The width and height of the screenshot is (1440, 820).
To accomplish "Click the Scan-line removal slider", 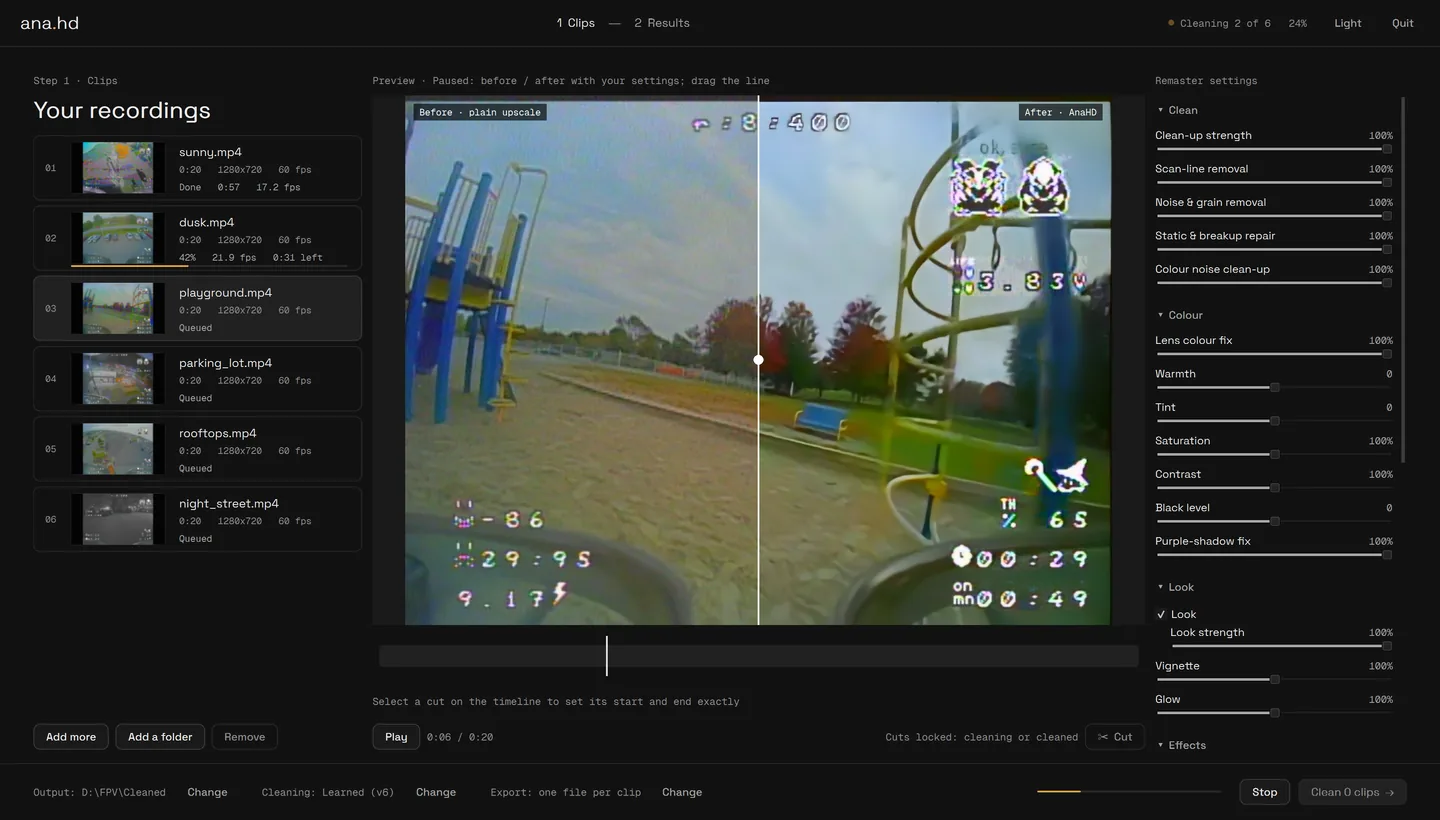I will click(x=1273, y=182).
